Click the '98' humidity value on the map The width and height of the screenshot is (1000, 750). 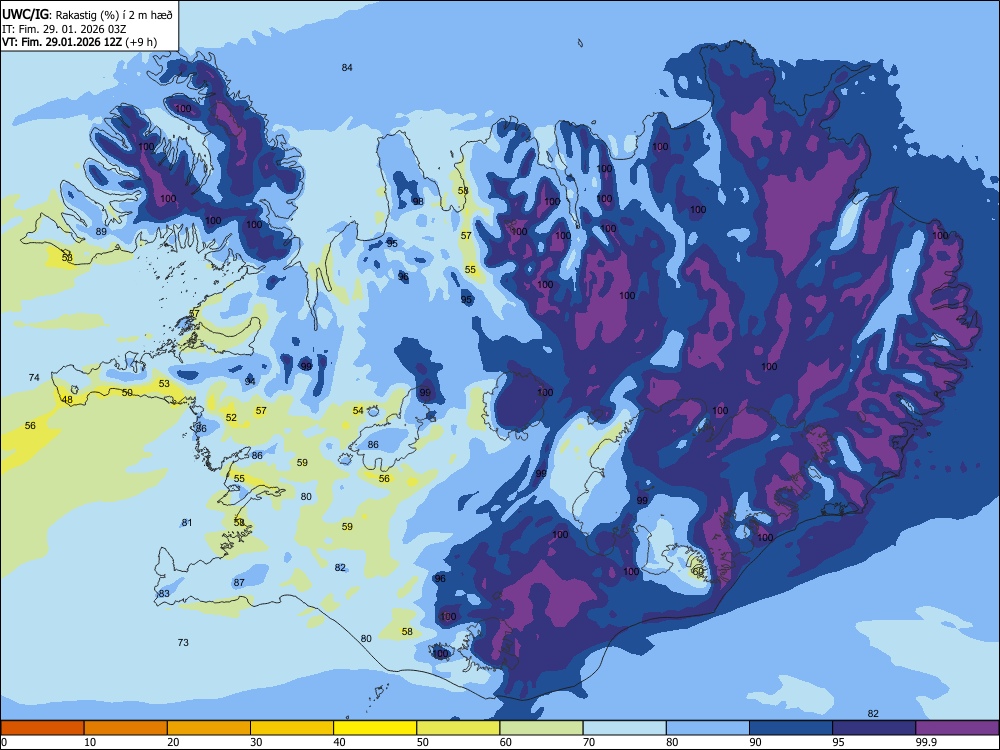[418, 202]
